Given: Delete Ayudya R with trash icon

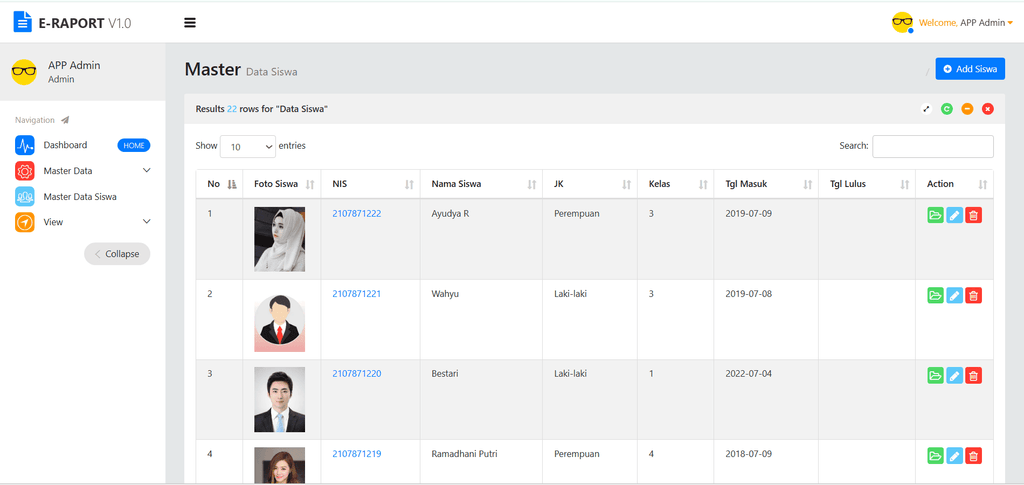Looking at the screenshot, I should [x=973, y=215].
